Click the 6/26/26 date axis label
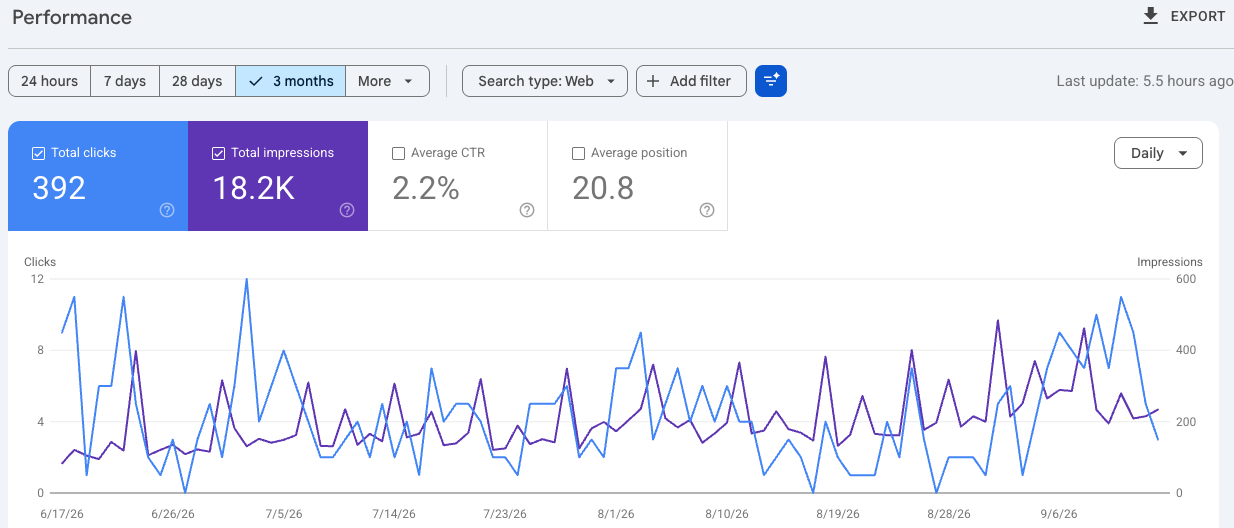 pyautogui.click(x=172, y=514)
